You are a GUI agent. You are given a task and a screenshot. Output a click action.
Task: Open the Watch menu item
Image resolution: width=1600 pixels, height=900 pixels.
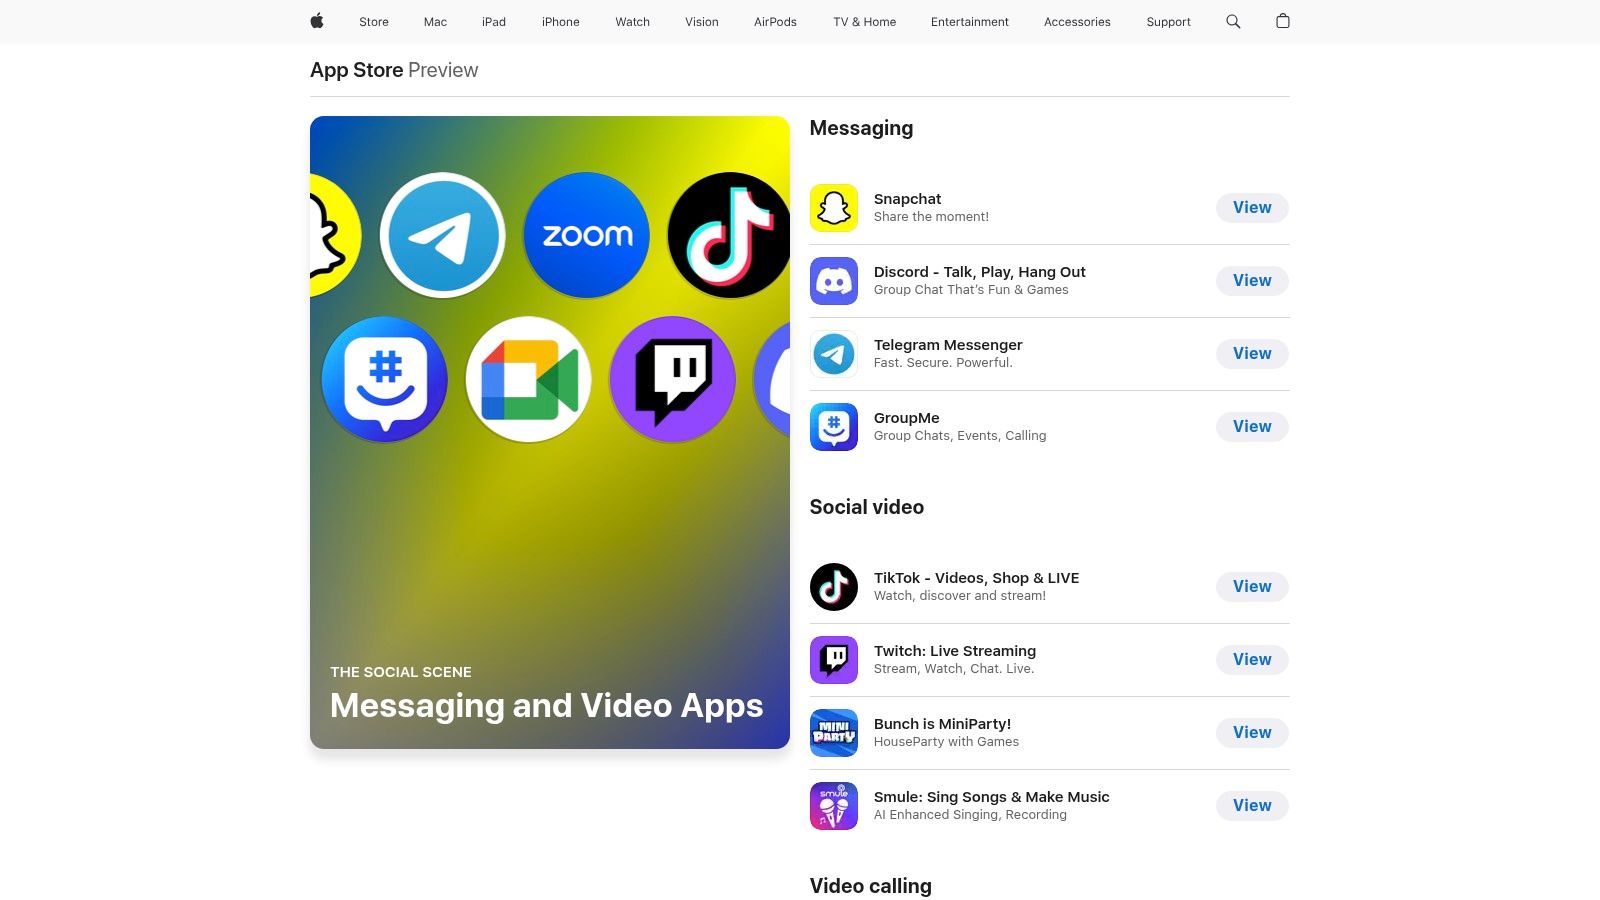point(633,22)
